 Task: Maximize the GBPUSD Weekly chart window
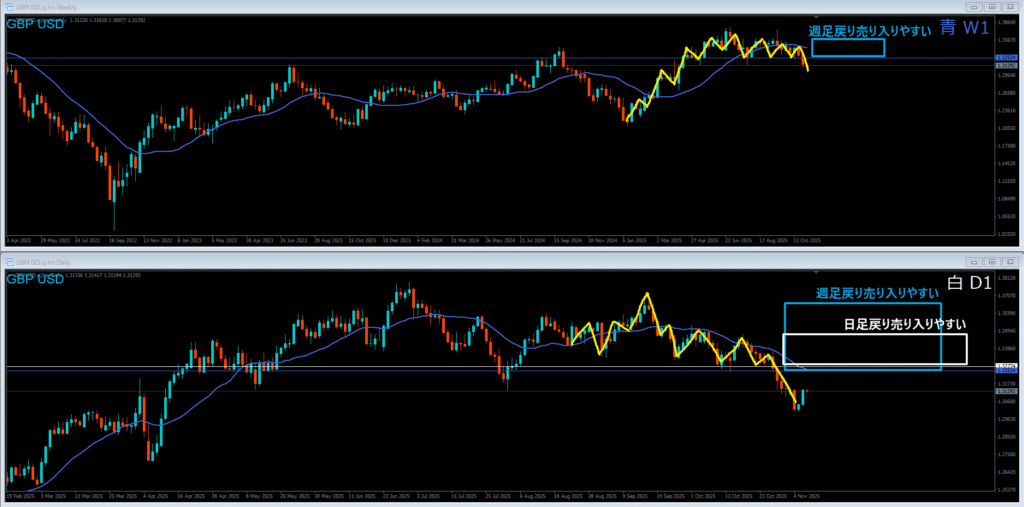pyautogui.click(x=991, y=5)
